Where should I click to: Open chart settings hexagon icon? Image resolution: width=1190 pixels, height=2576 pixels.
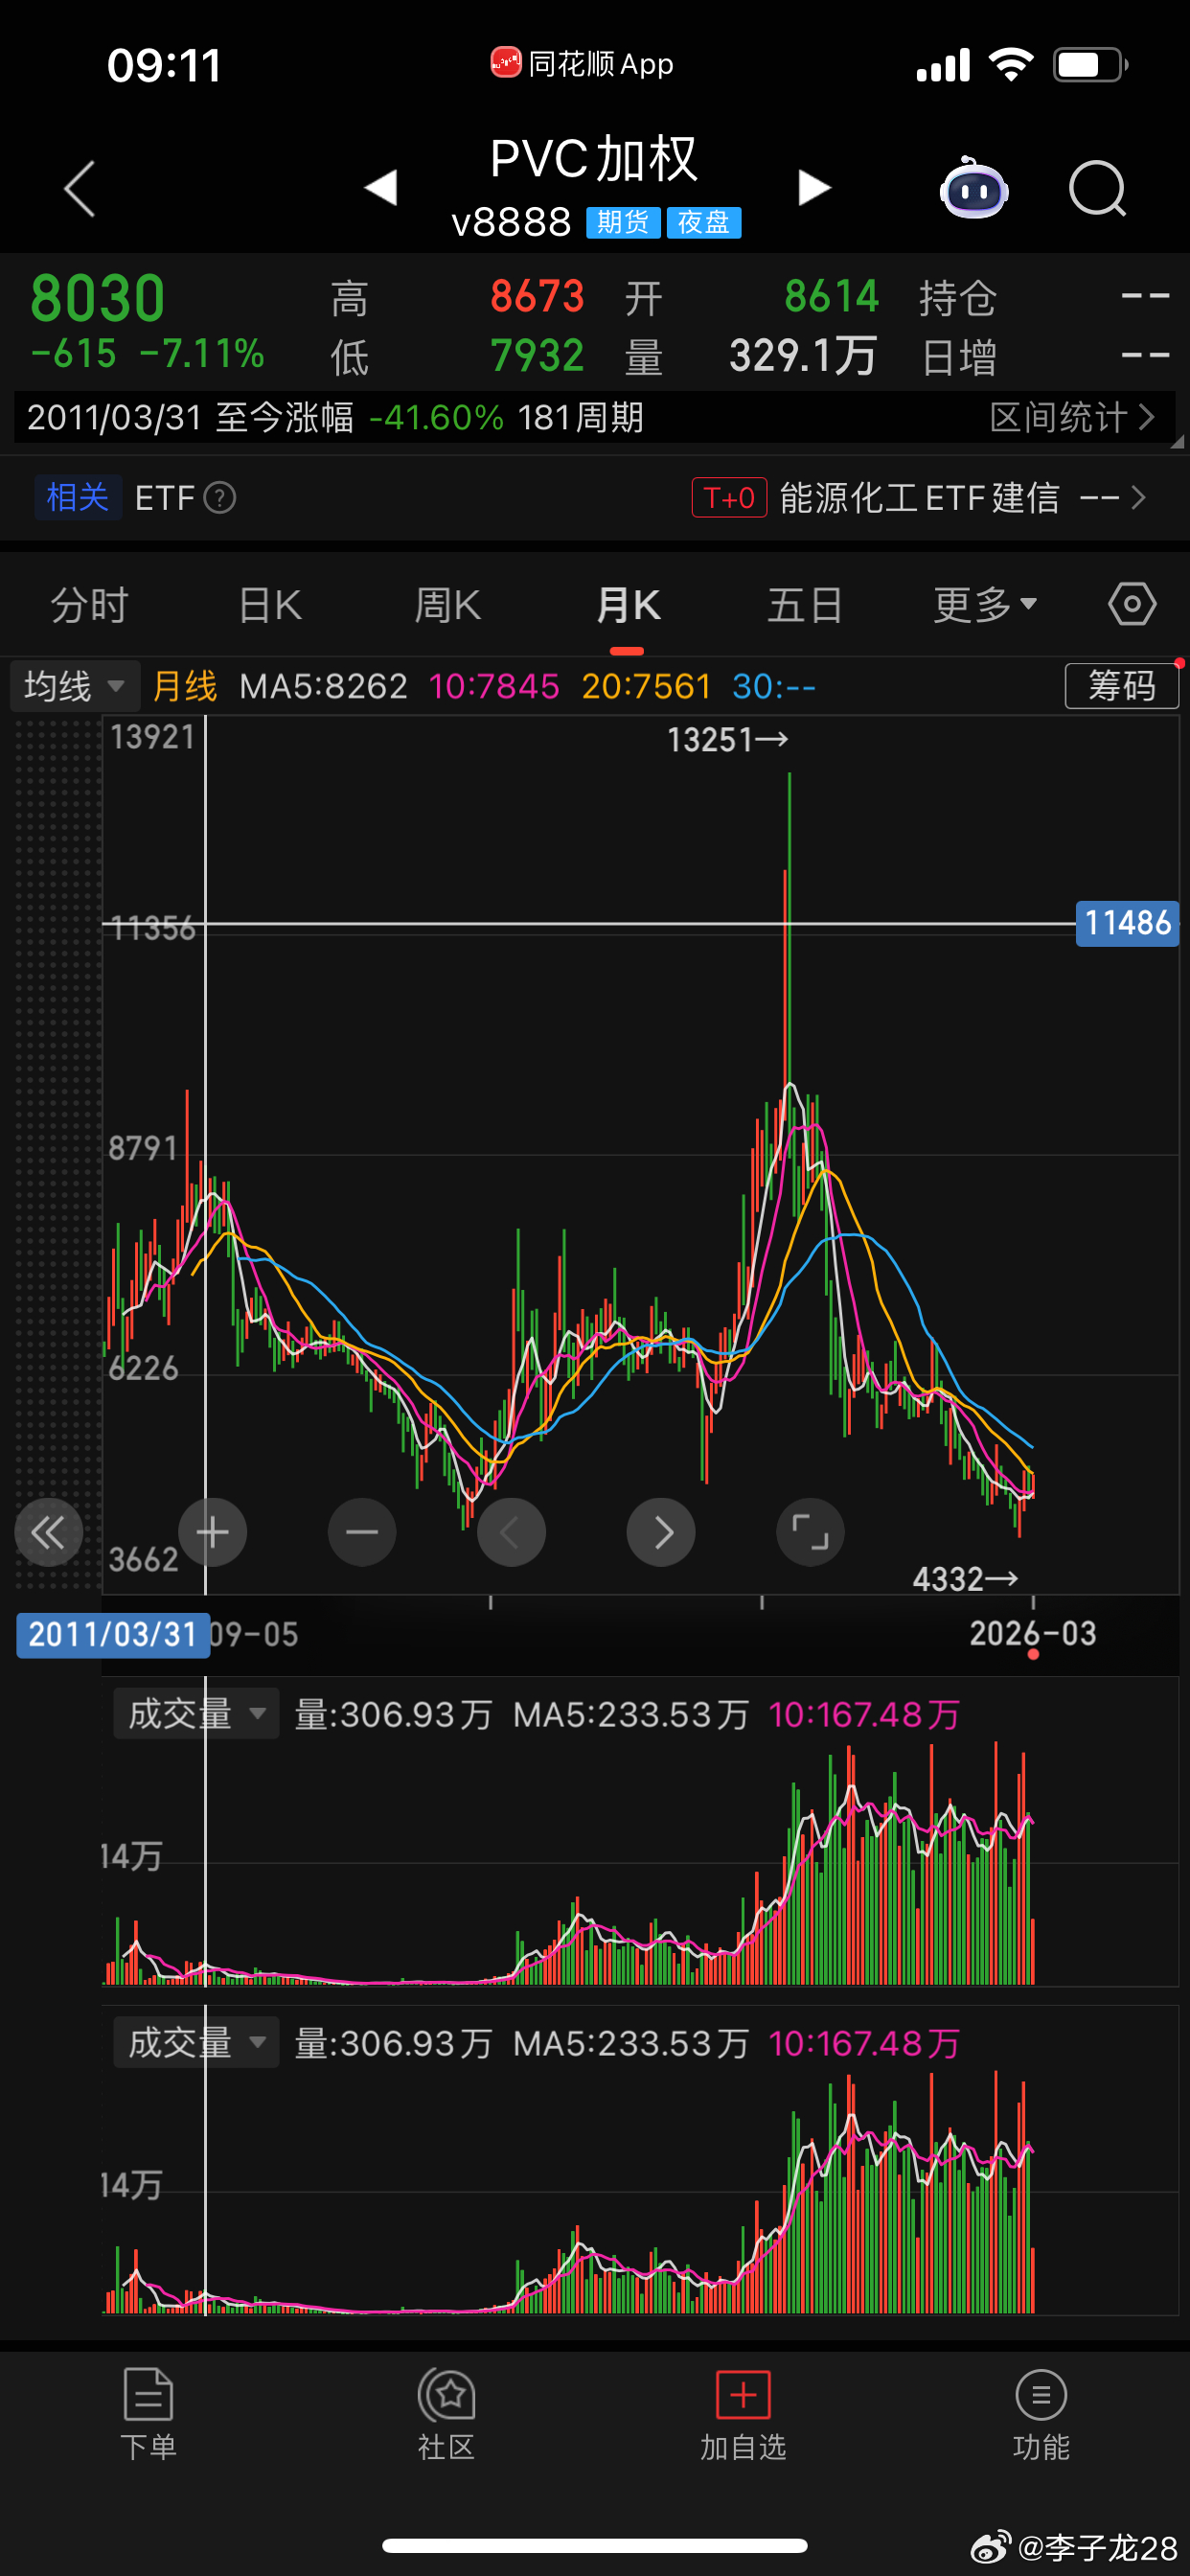(x=1132, y=604)
